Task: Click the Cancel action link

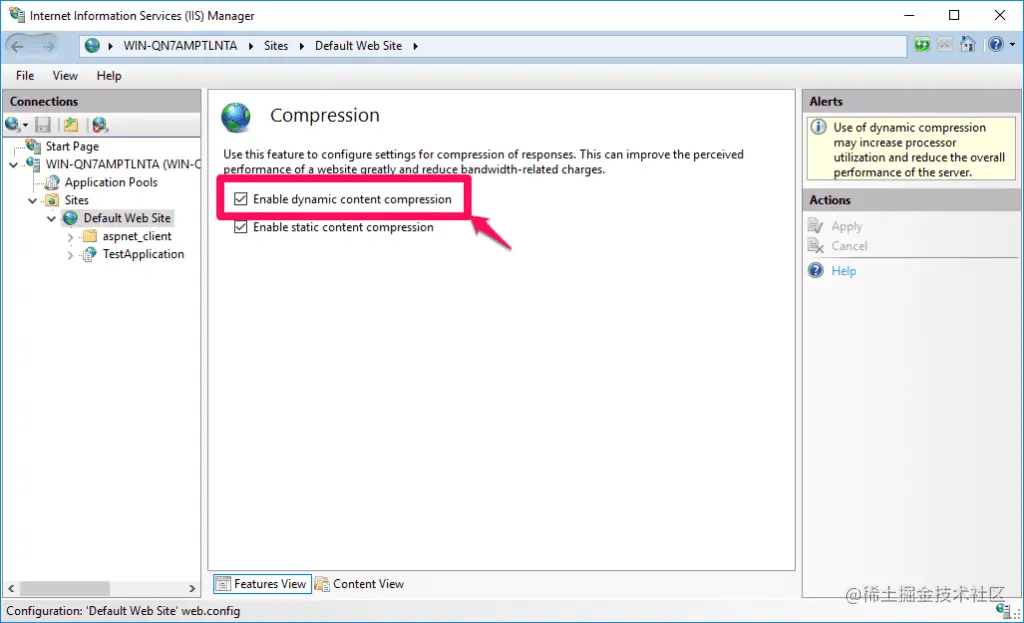Action: 849,246
